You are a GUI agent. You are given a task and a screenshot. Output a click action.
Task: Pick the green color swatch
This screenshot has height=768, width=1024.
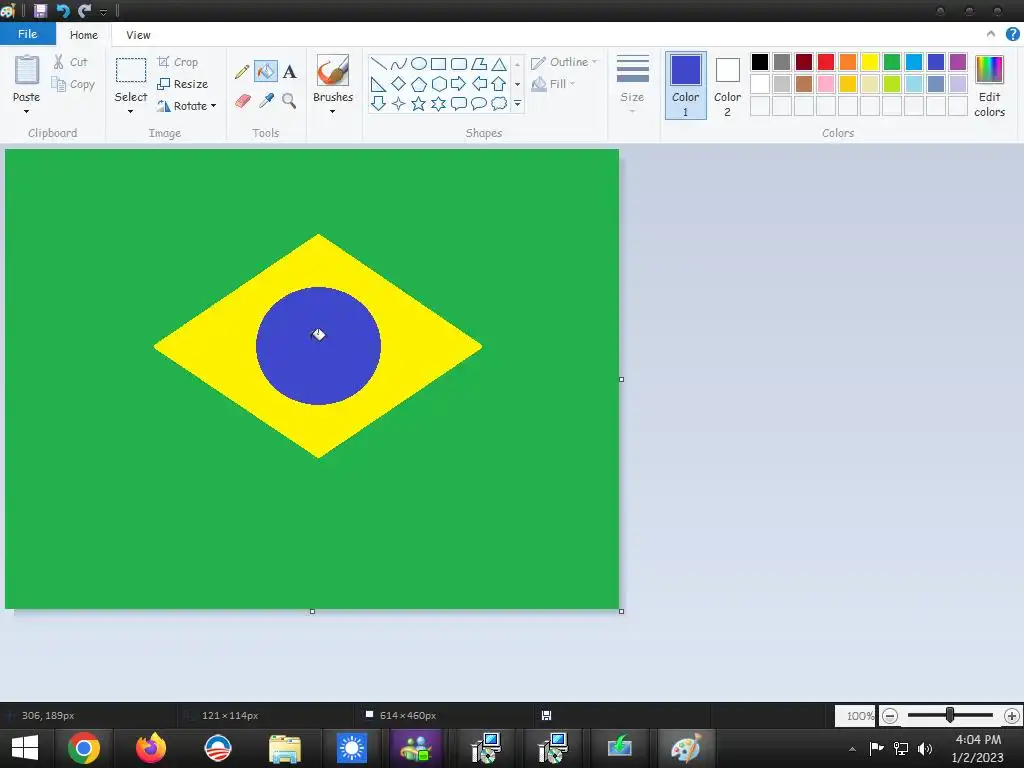tap(892, 62)
